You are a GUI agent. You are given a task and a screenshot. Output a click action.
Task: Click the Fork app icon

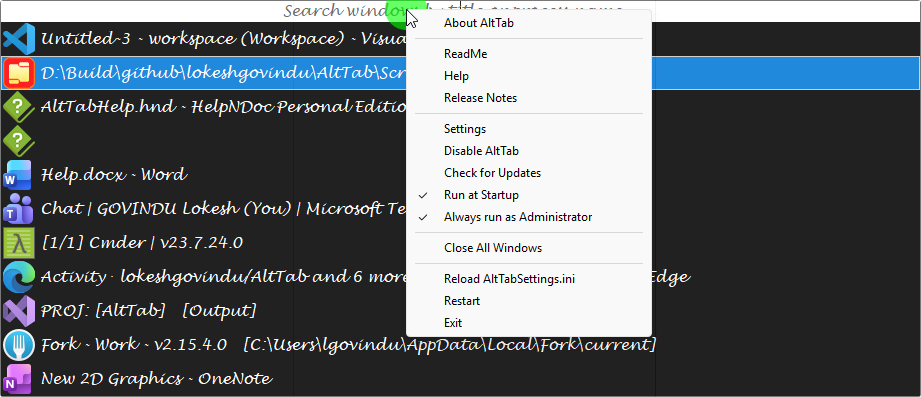coord(19,344)
